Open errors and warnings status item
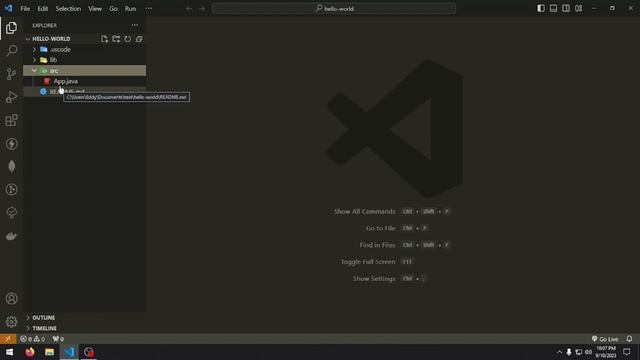Image resolution: width=640 pixels, height=360 pixels. click(33, 339)
